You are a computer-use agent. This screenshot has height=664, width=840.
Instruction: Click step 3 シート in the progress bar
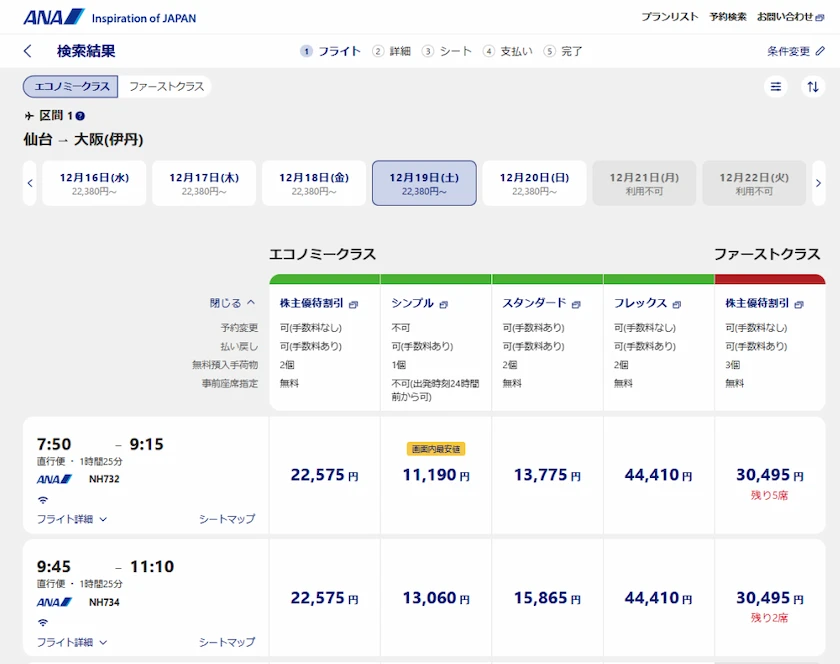pyautogui.click(x=447, y=51)
